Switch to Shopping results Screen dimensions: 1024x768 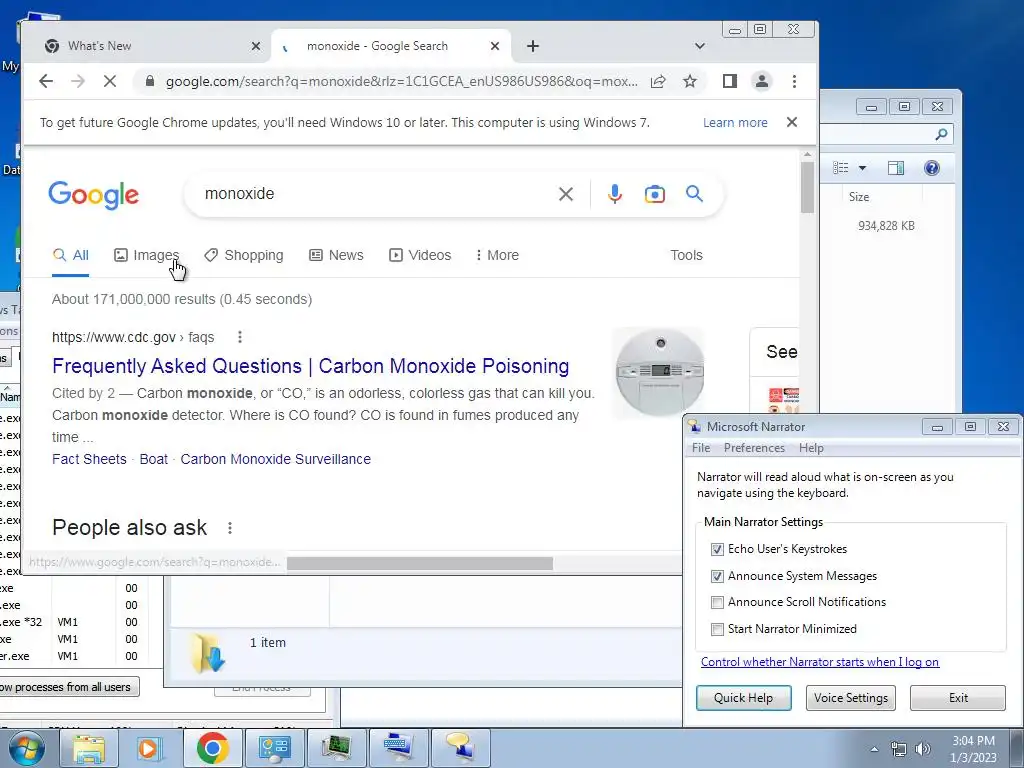click(x=244, y=255)
